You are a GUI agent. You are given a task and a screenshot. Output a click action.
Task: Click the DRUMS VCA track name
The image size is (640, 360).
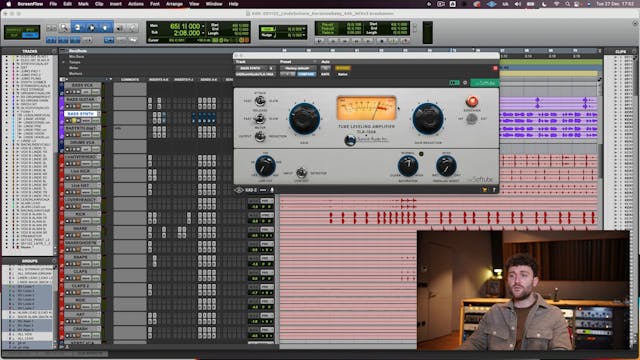point(81,142)
